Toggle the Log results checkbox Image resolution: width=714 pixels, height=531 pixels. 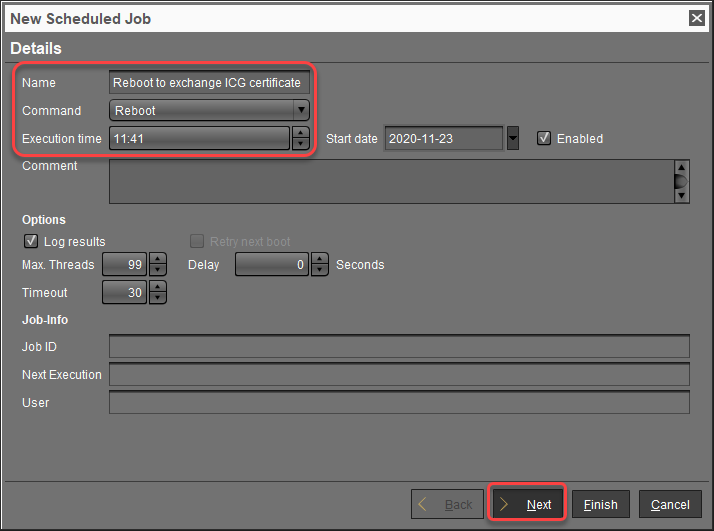(x=29, y=242)
